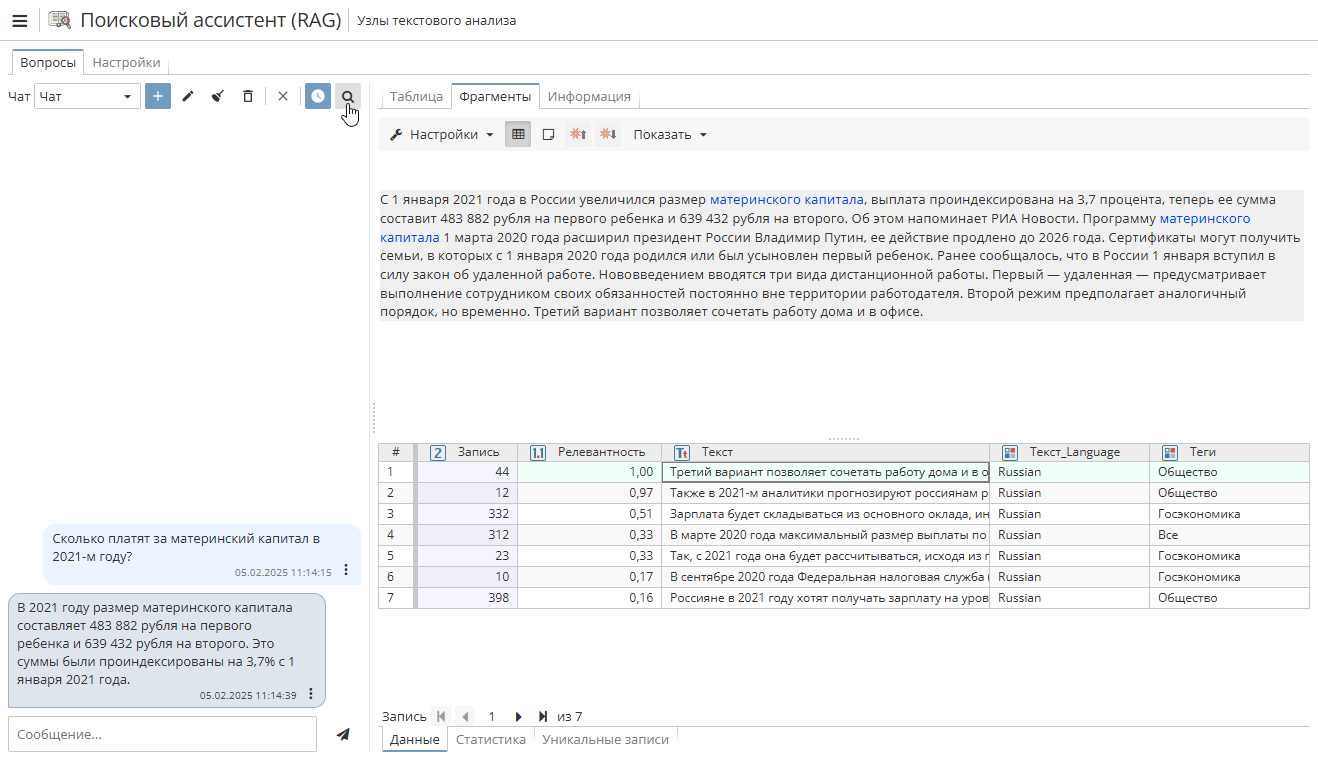Select row text starting 'Зарплата будет складываться'
This screenshot has width=1318, height=760.
coord(826,514)
